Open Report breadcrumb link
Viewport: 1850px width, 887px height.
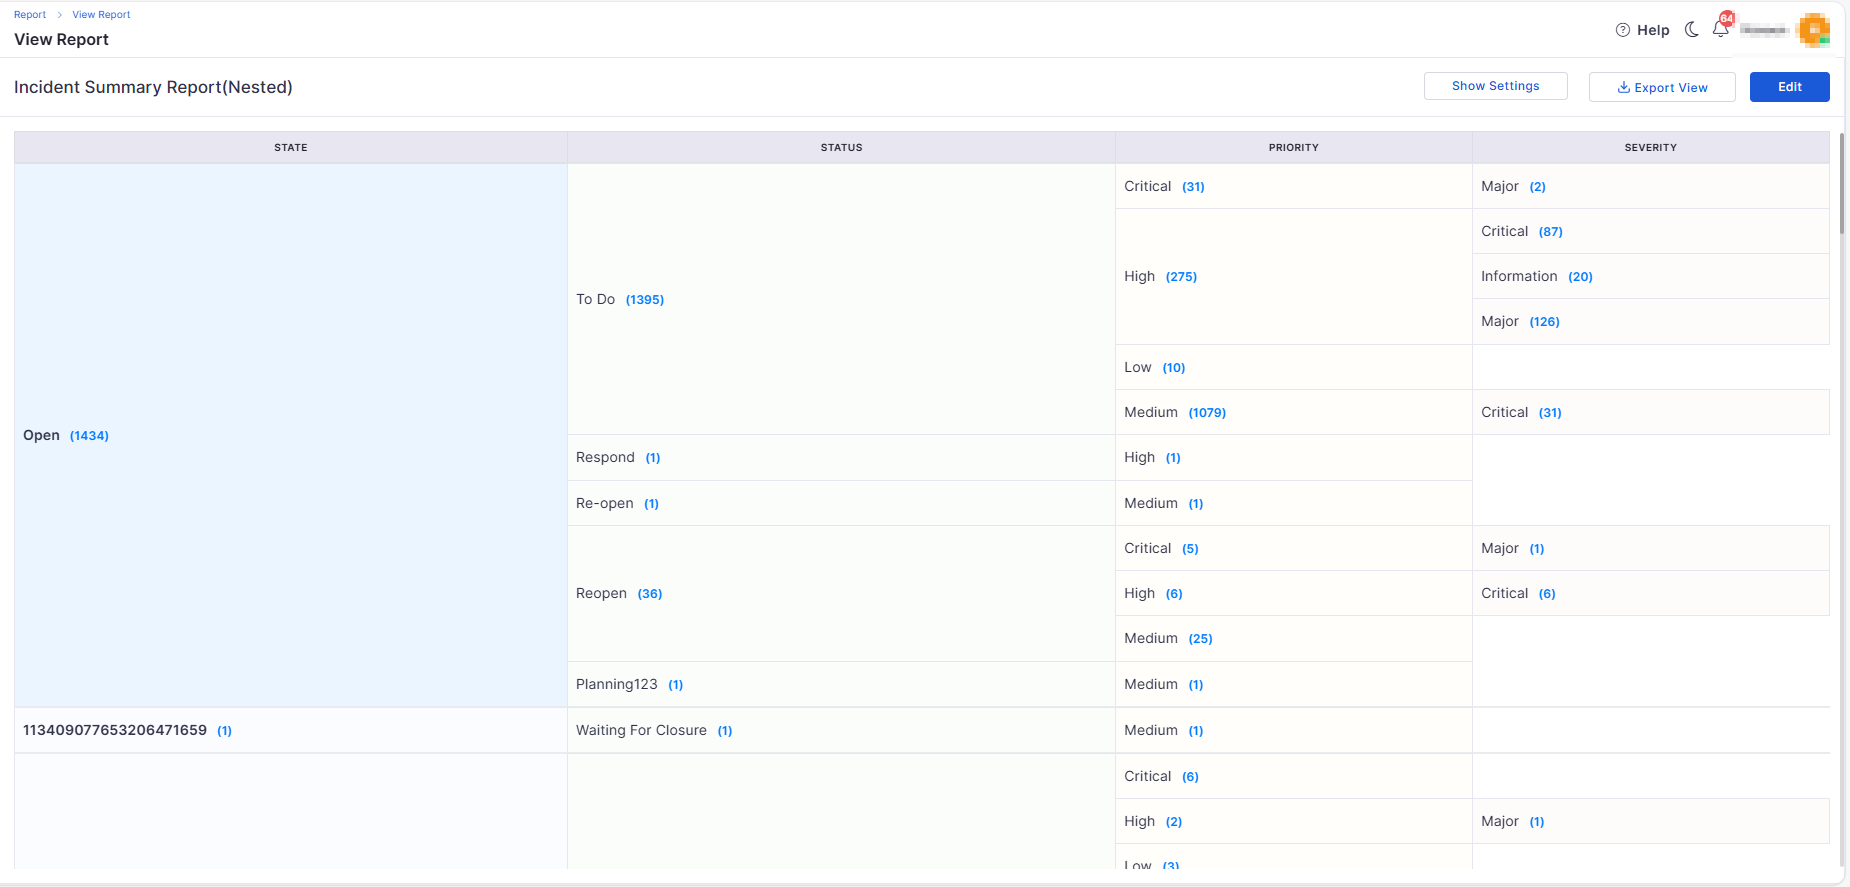pyautogui.click(x=30, y=15)
